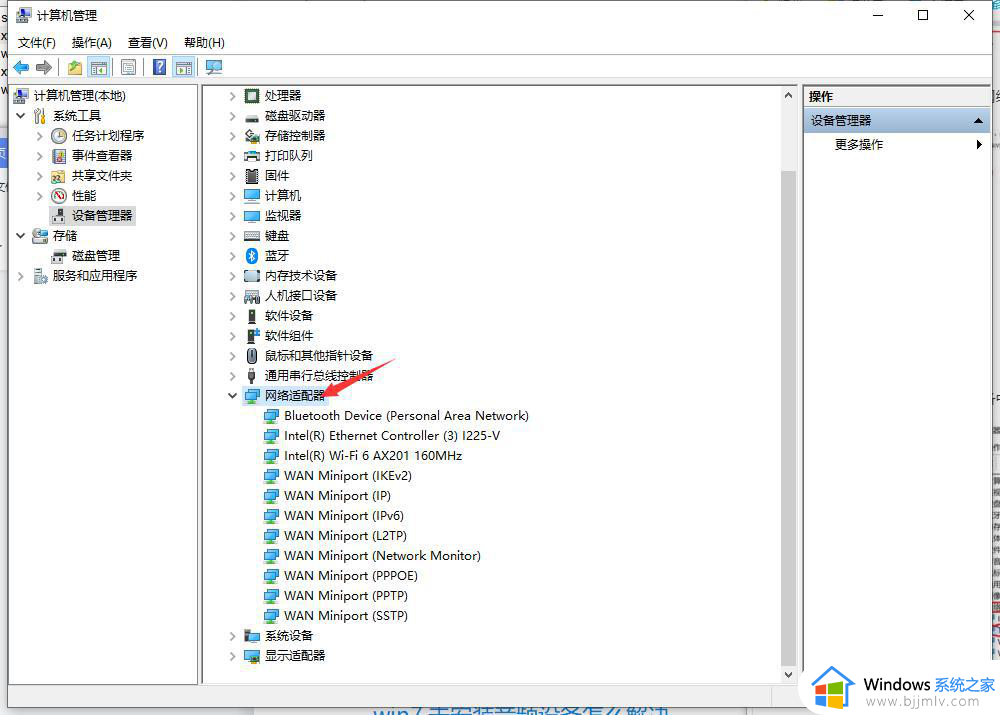
Task: Click the scroll down arrow in device list
Action: 788,674
